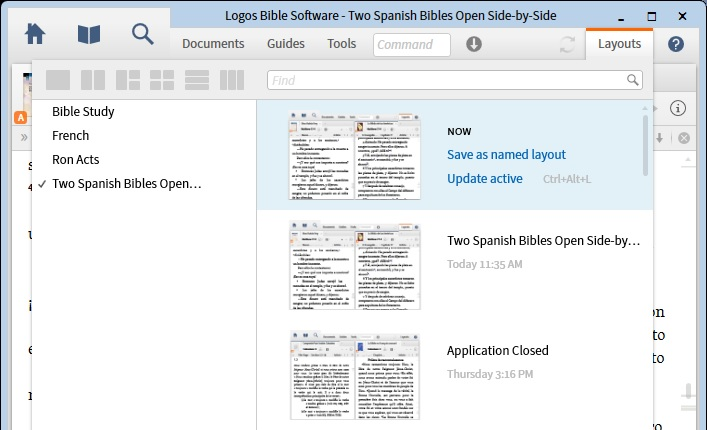The width and height of the screenshot is (707, 430).
Task: Open the Home page icon
Action: pyautogui.click(x=35, y=34)
